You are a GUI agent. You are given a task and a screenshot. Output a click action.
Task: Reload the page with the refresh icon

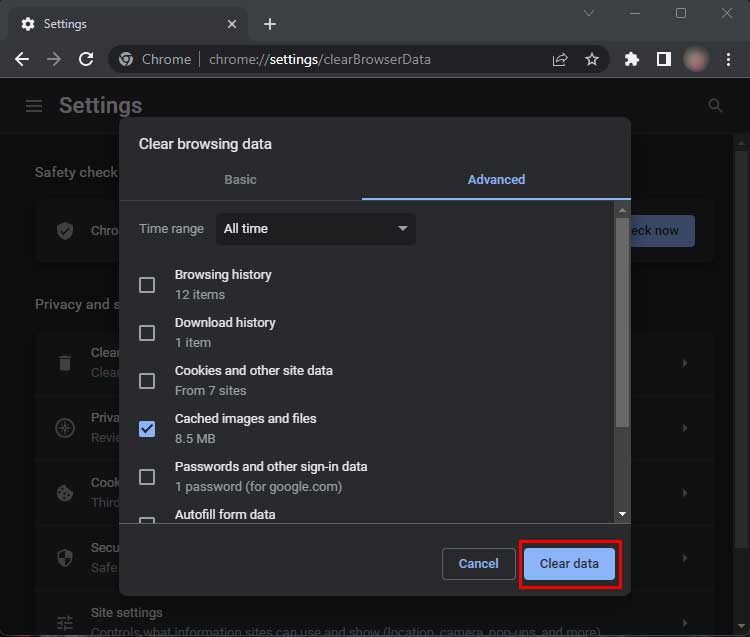[86, 59]
